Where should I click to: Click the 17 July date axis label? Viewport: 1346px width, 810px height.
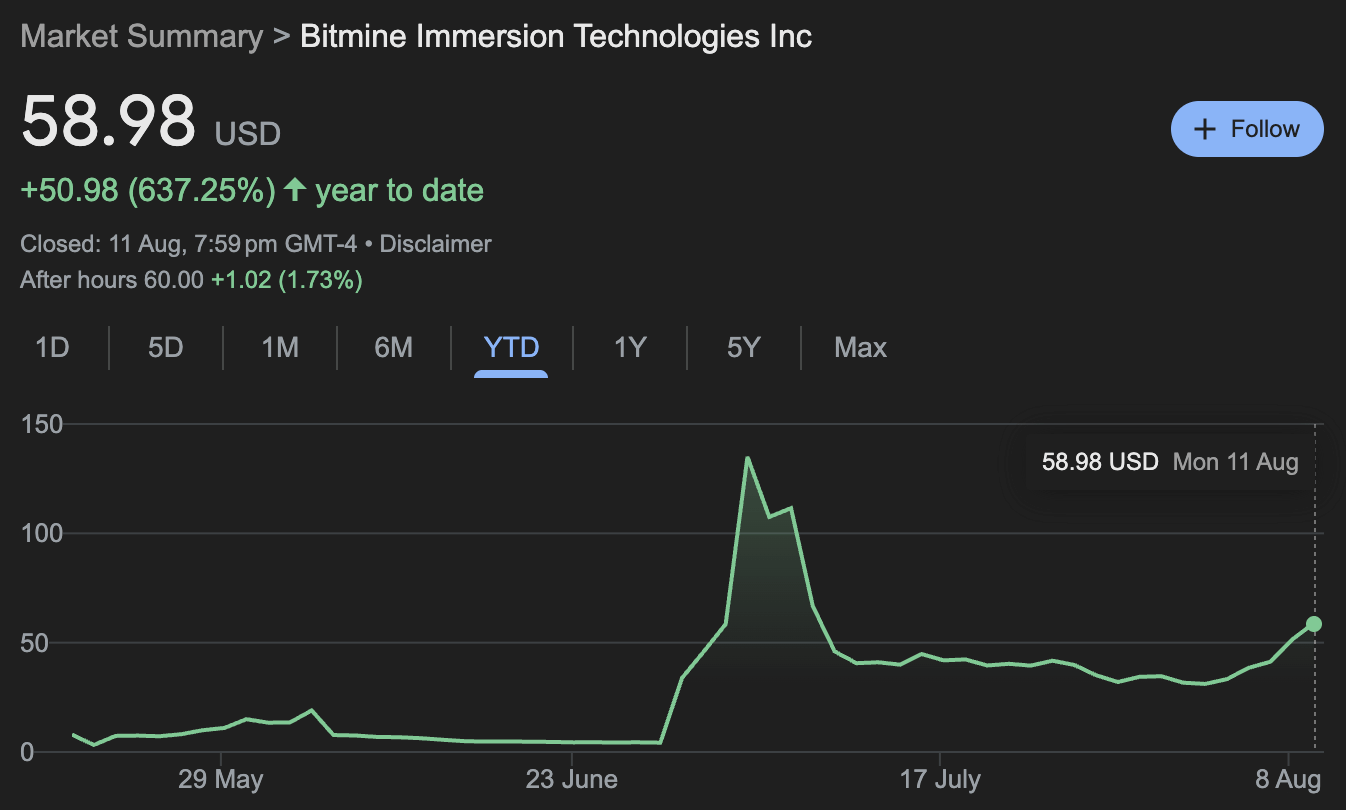(x=940, y=779)
